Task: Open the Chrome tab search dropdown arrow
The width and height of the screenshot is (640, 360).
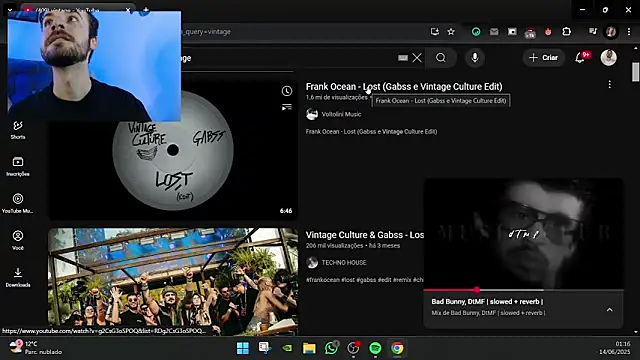Action: coord(10,9)
